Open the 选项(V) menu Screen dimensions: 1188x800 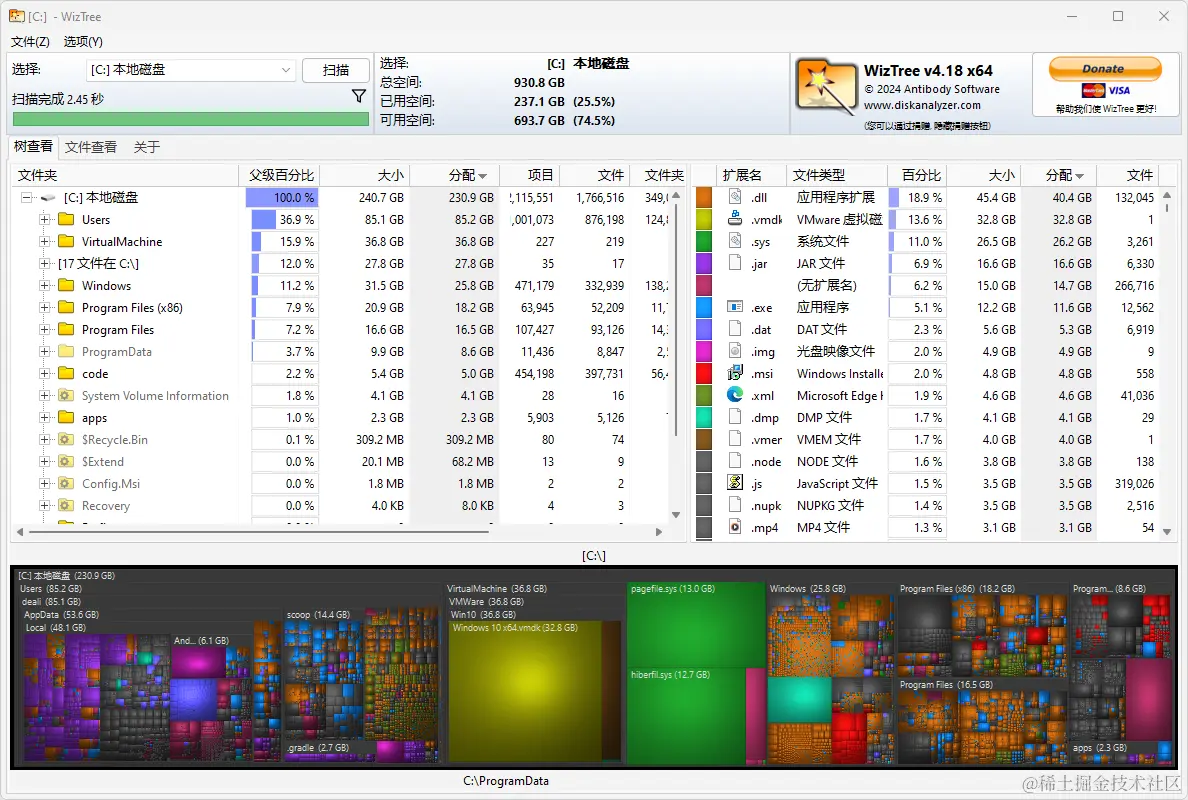[x=83, y=42]
